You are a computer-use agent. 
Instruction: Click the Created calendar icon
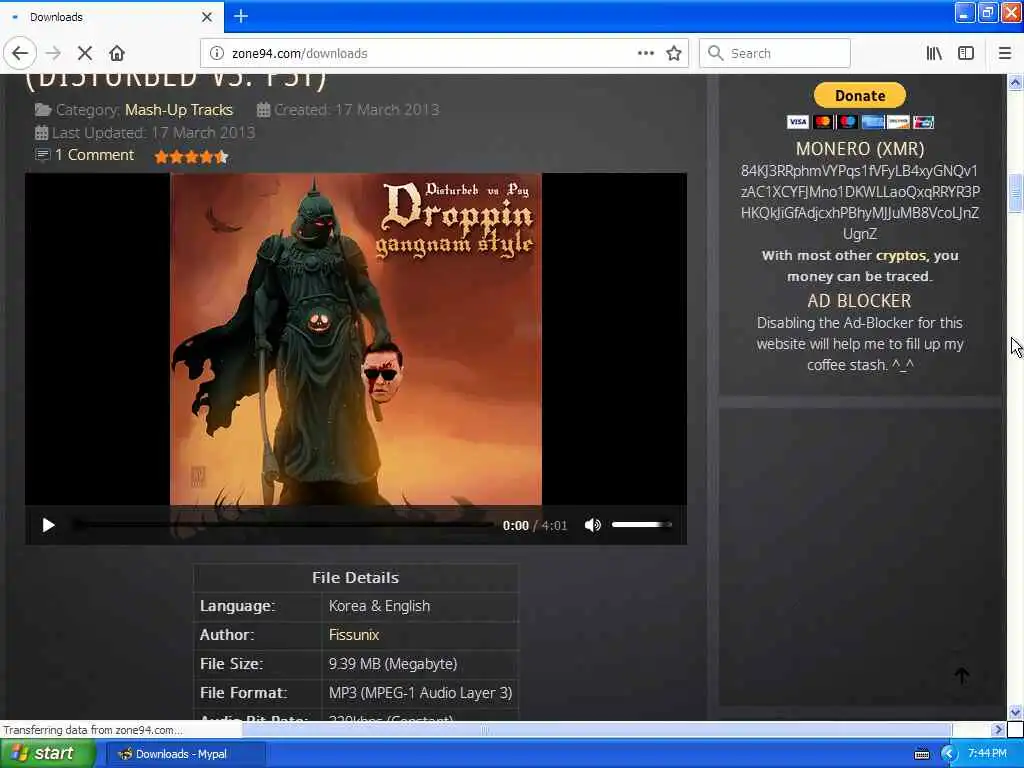point(263,110)
